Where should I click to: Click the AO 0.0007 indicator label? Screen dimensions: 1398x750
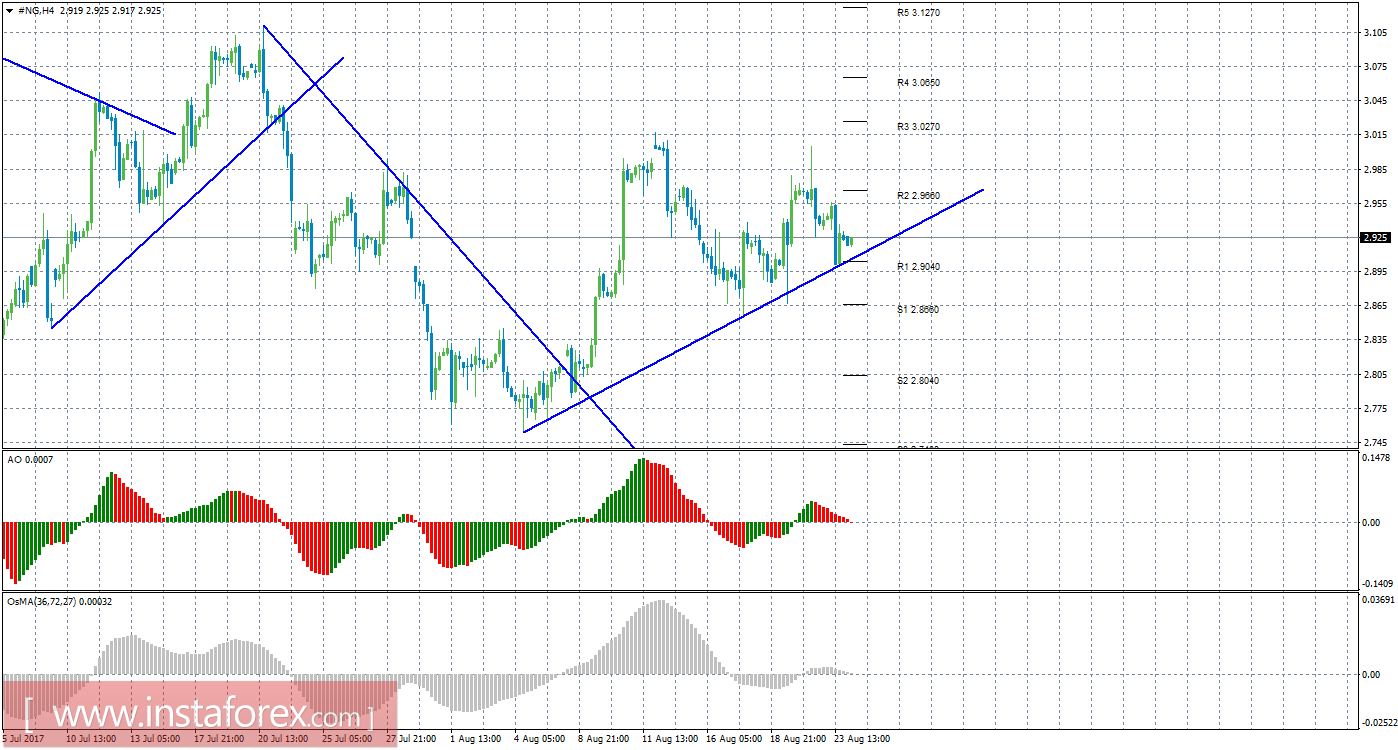coord(31,459)
